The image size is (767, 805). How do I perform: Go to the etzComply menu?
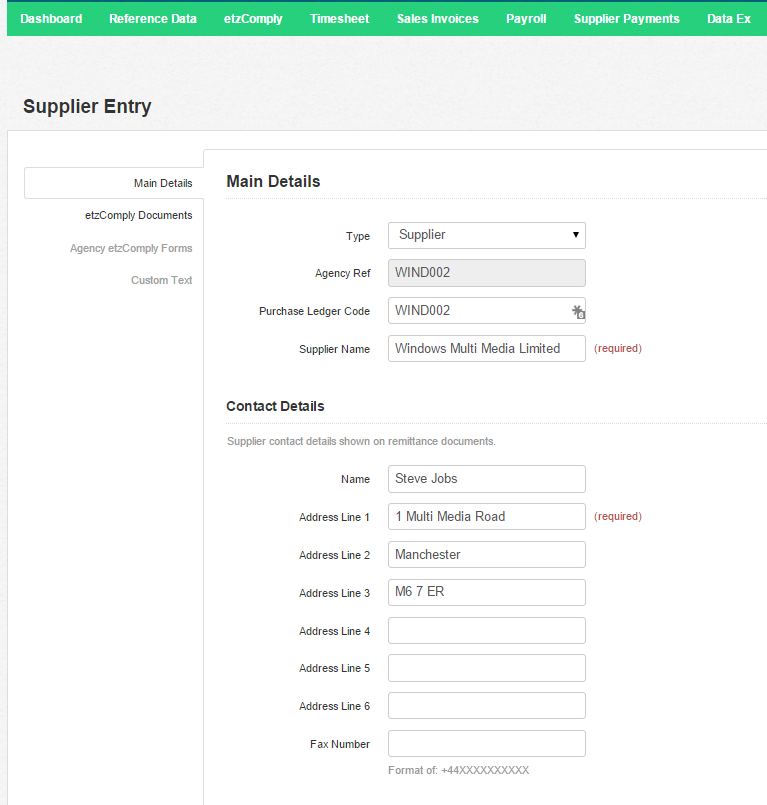tap(253, 19)
